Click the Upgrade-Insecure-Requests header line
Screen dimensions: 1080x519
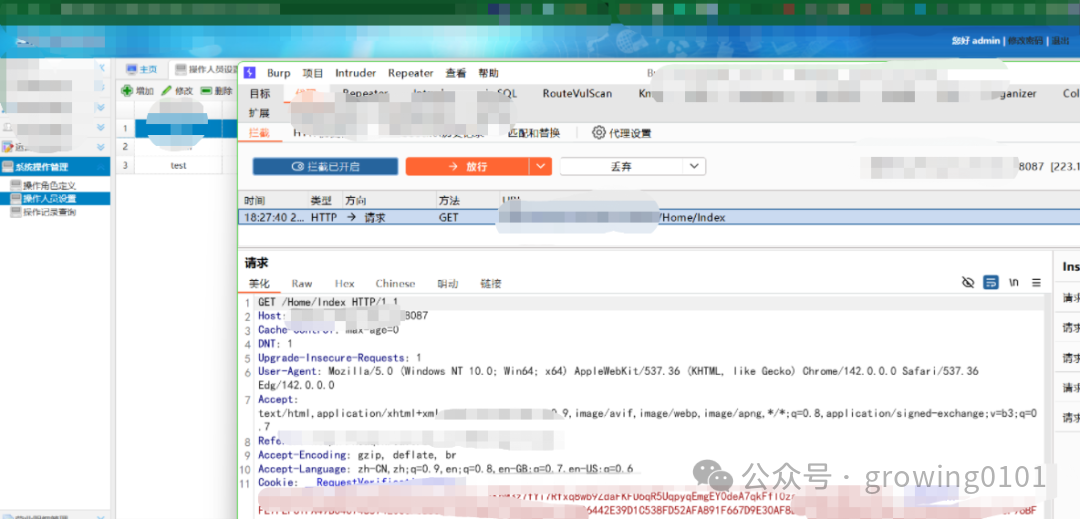point(340,357)
